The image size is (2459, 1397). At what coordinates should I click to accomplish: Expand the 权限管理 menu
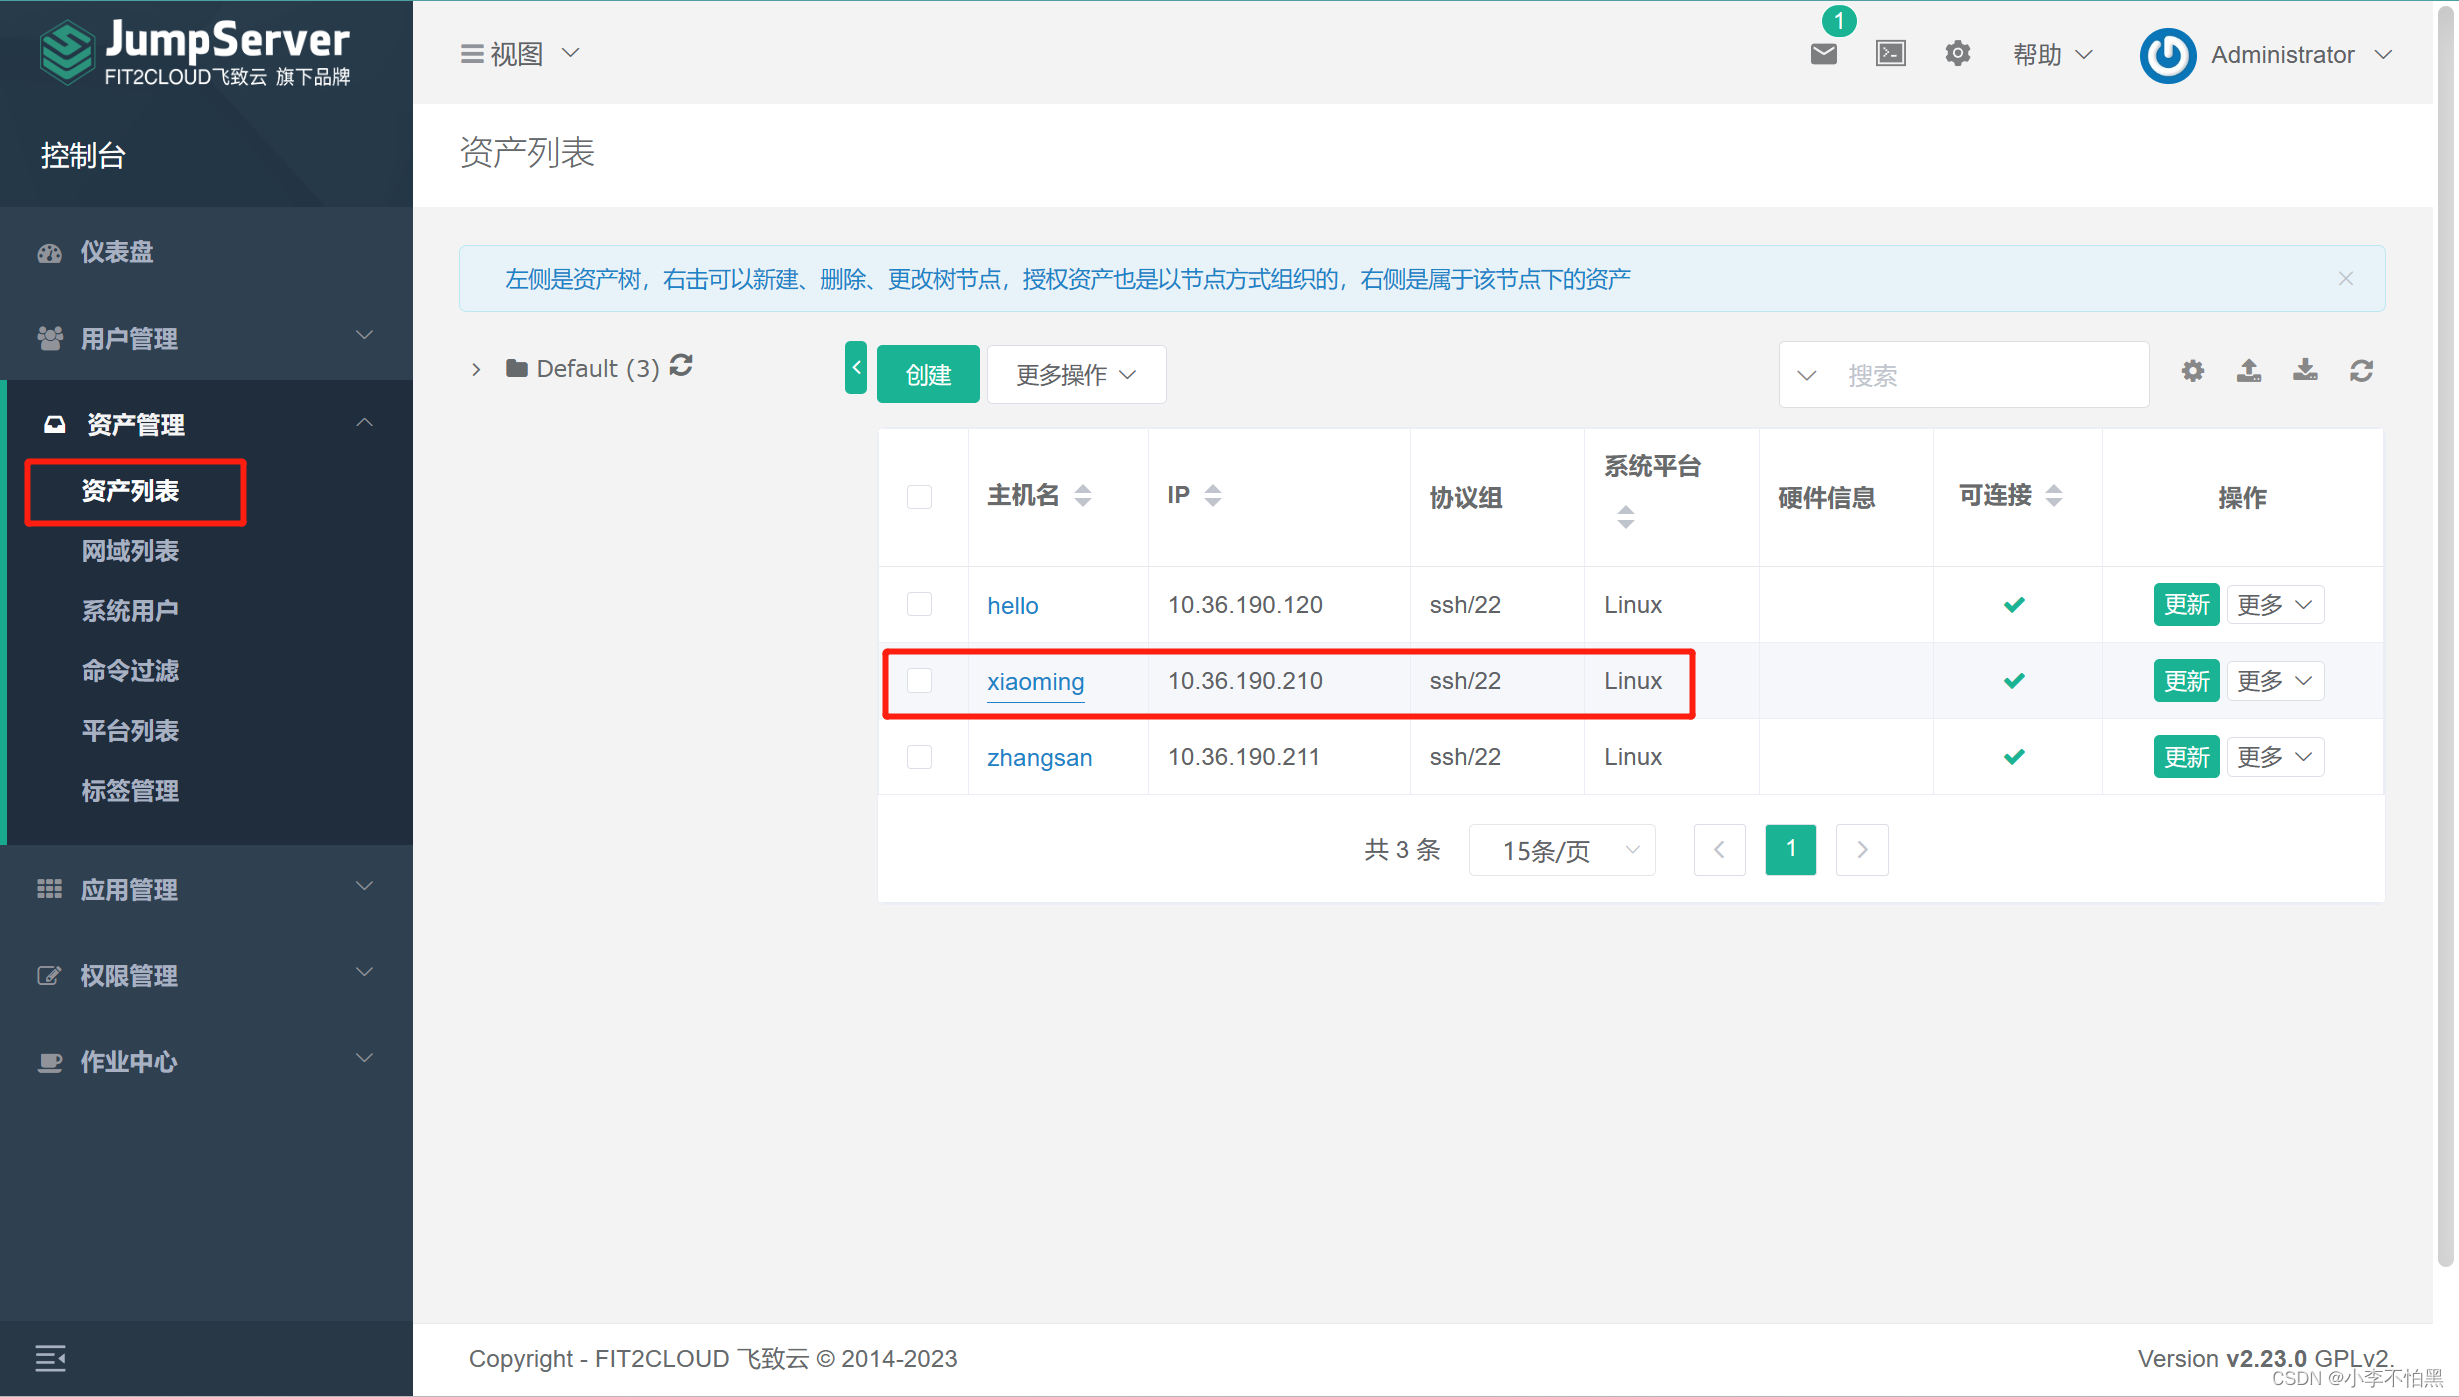coord(206,975)
